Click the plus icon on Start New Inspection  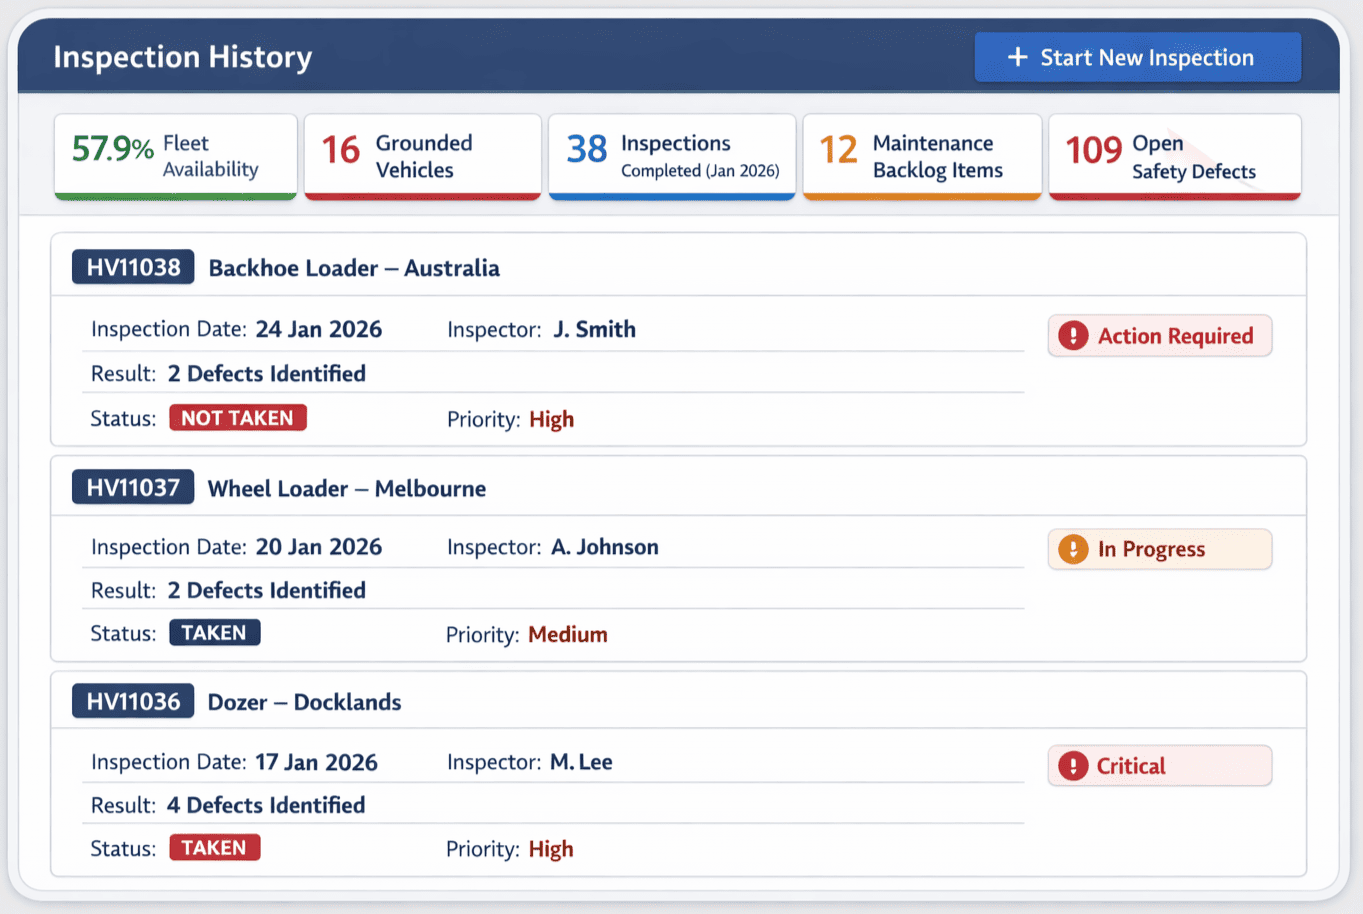click(1016, 57)
